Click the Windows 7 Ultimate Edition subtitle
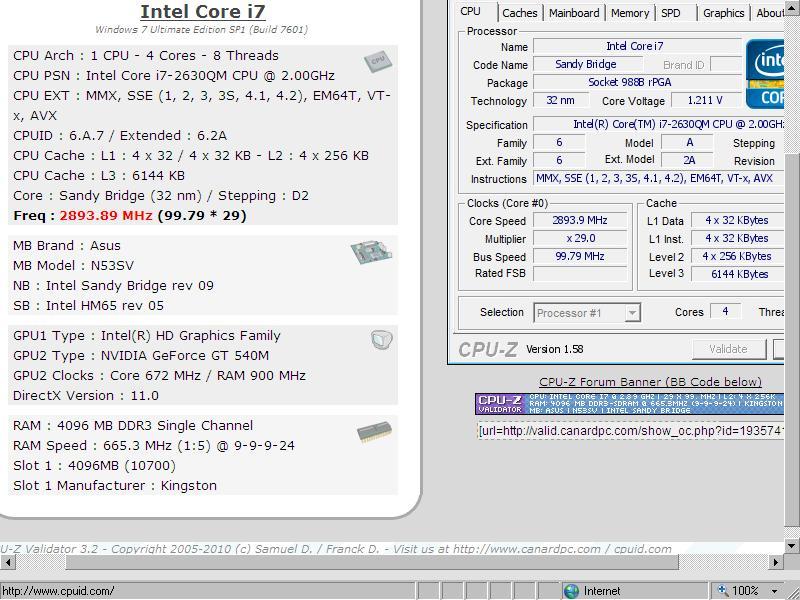This screenshot has height=600, width=800. (202, 30)
